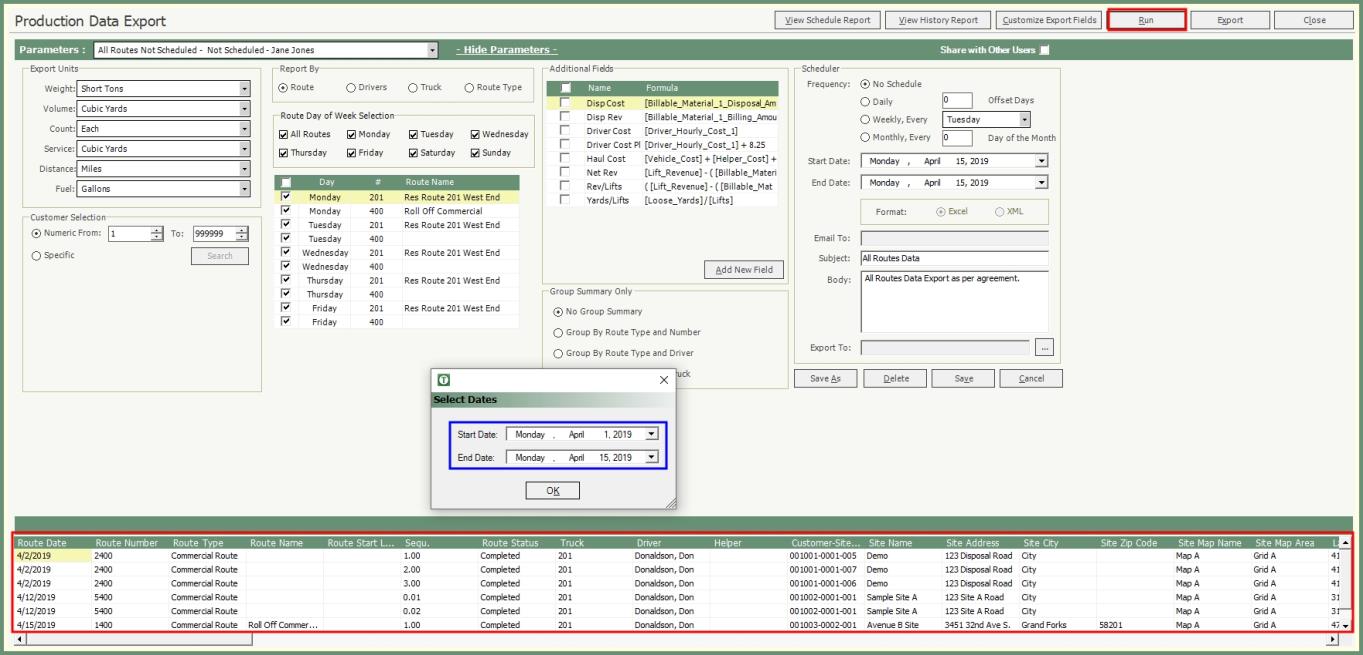Check the Yards/Lifts additional field
Screen dimensions: 1363x655
565,200
